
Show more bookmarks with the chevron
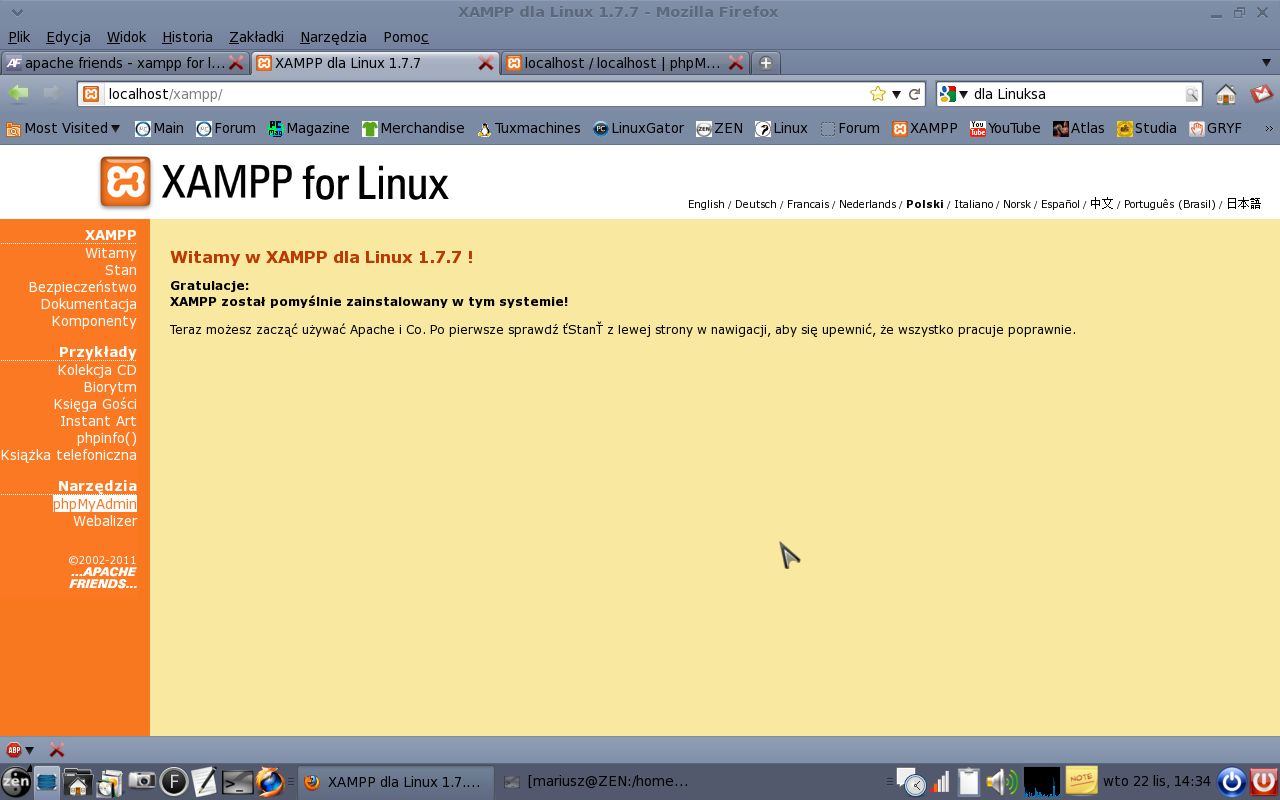point(1269,128)
